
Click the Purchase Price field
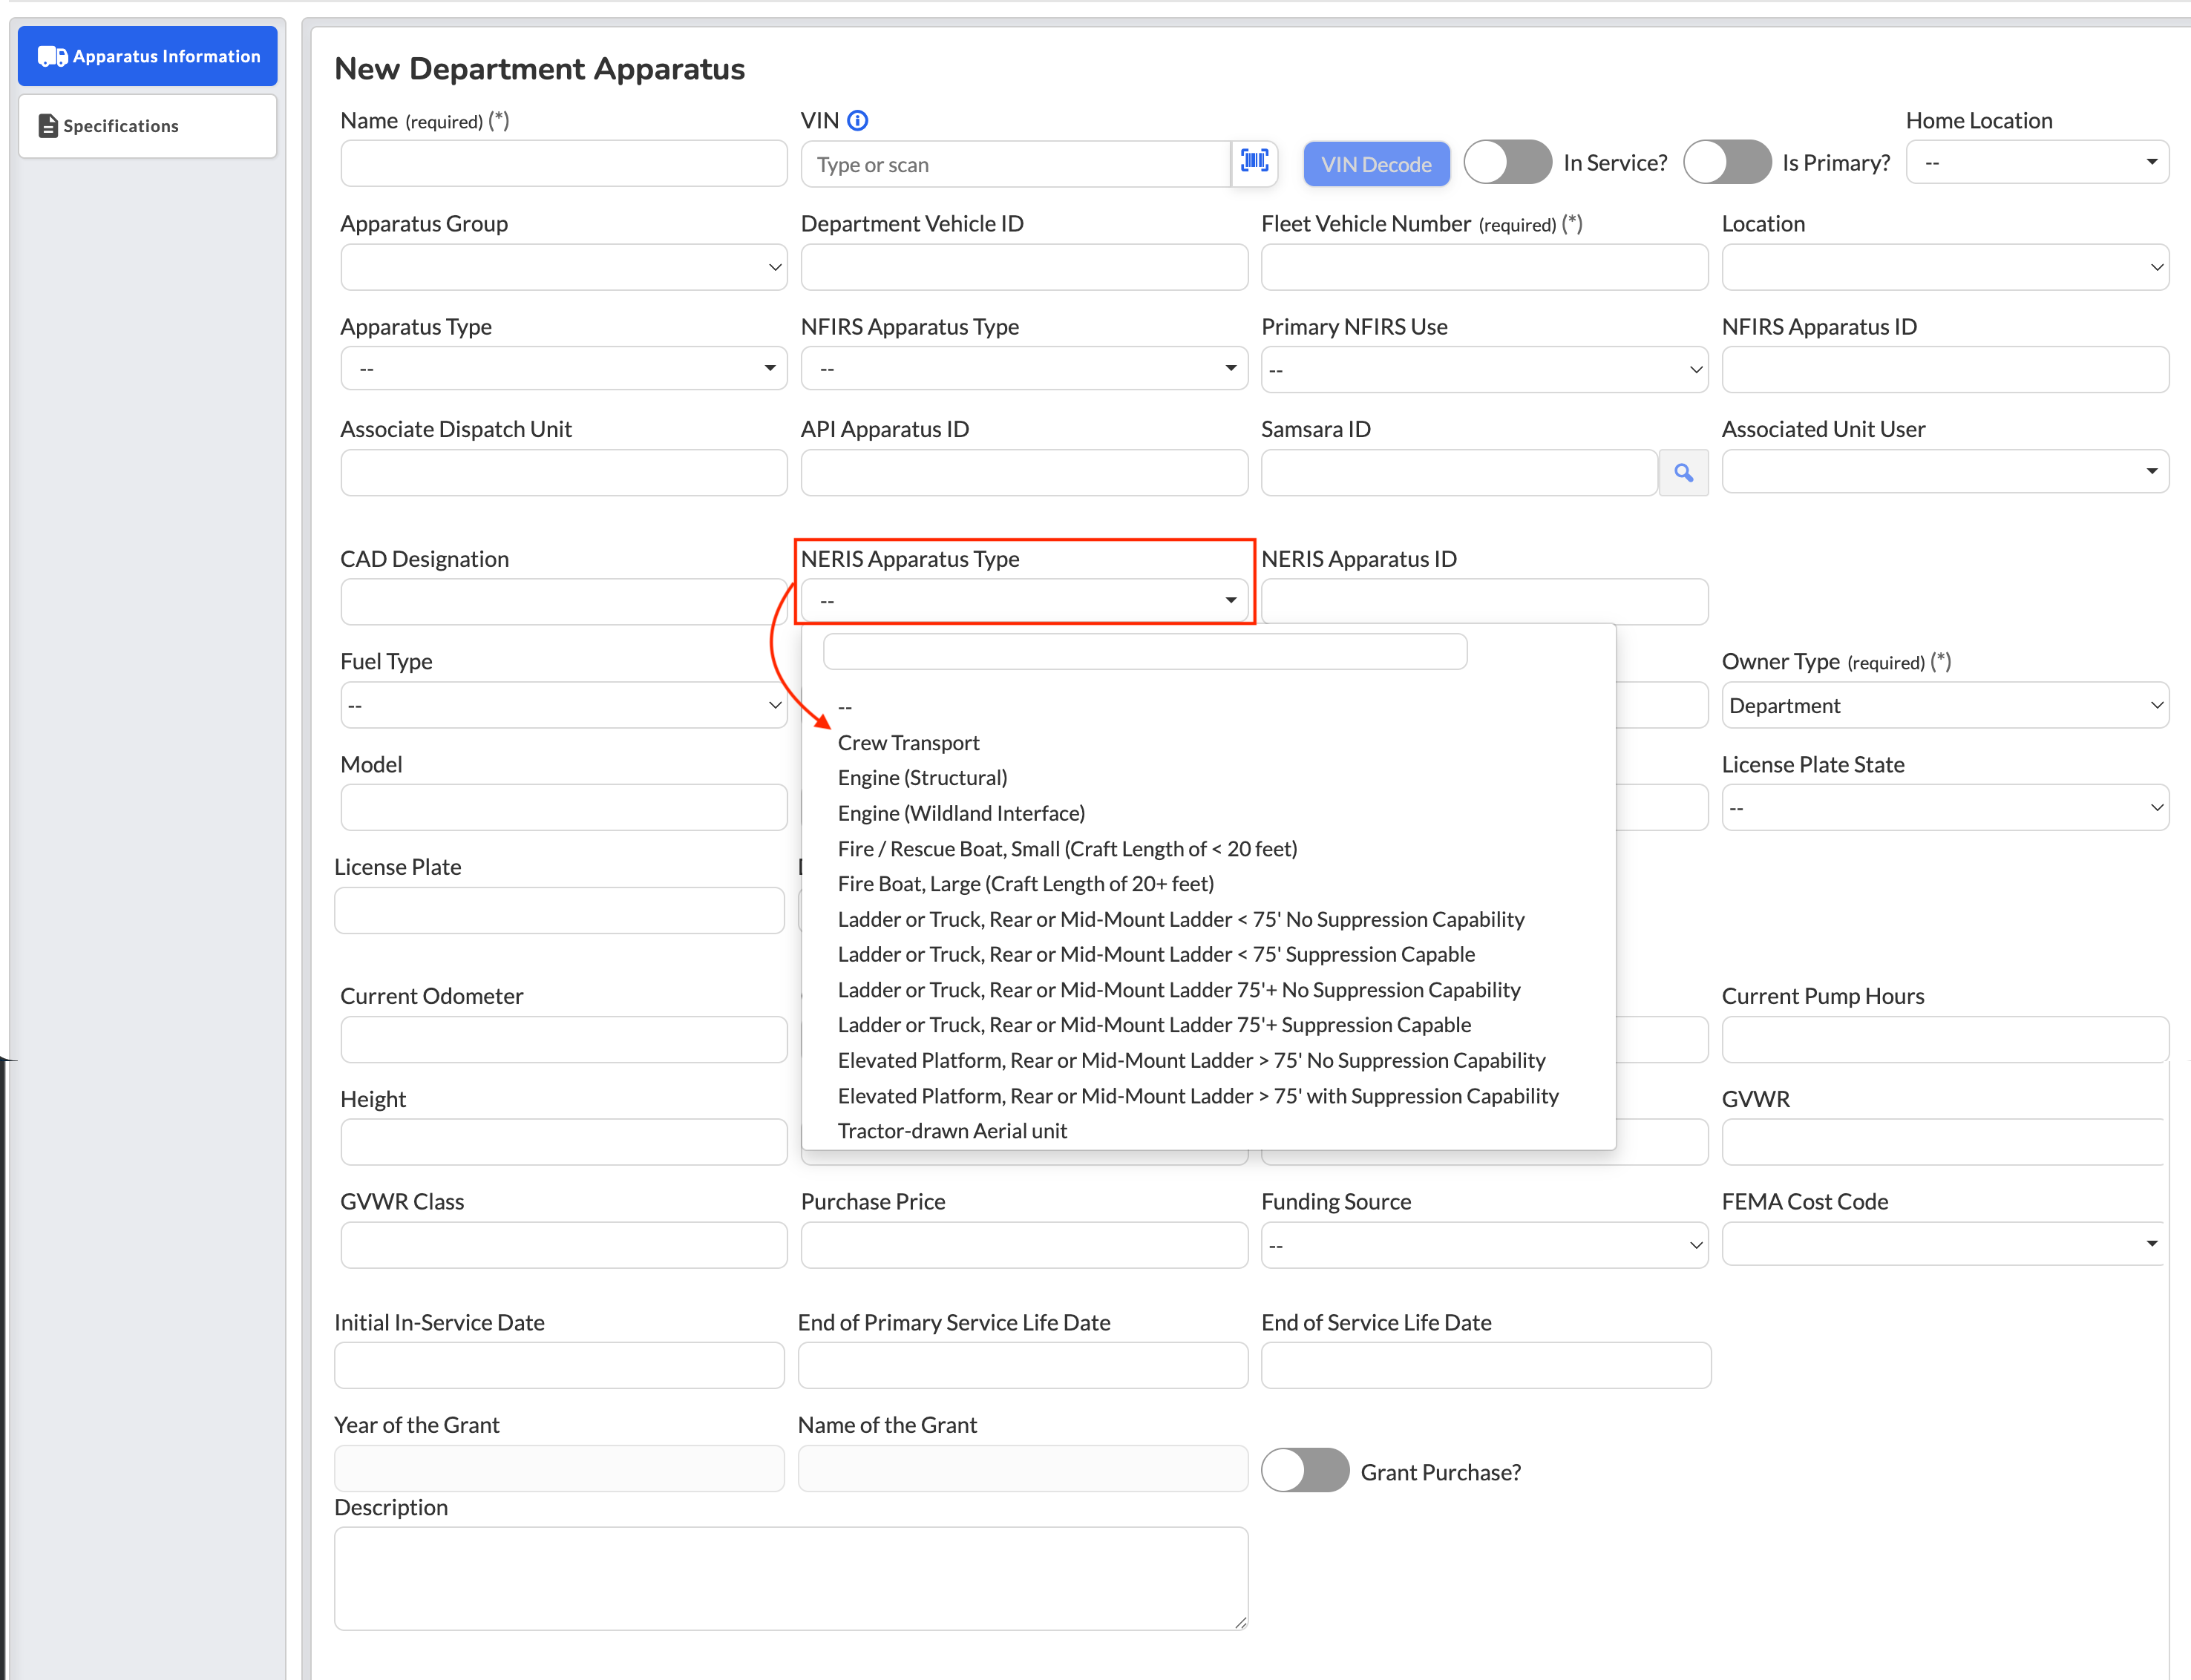pyautogui.click(x=1024, y=1245)
